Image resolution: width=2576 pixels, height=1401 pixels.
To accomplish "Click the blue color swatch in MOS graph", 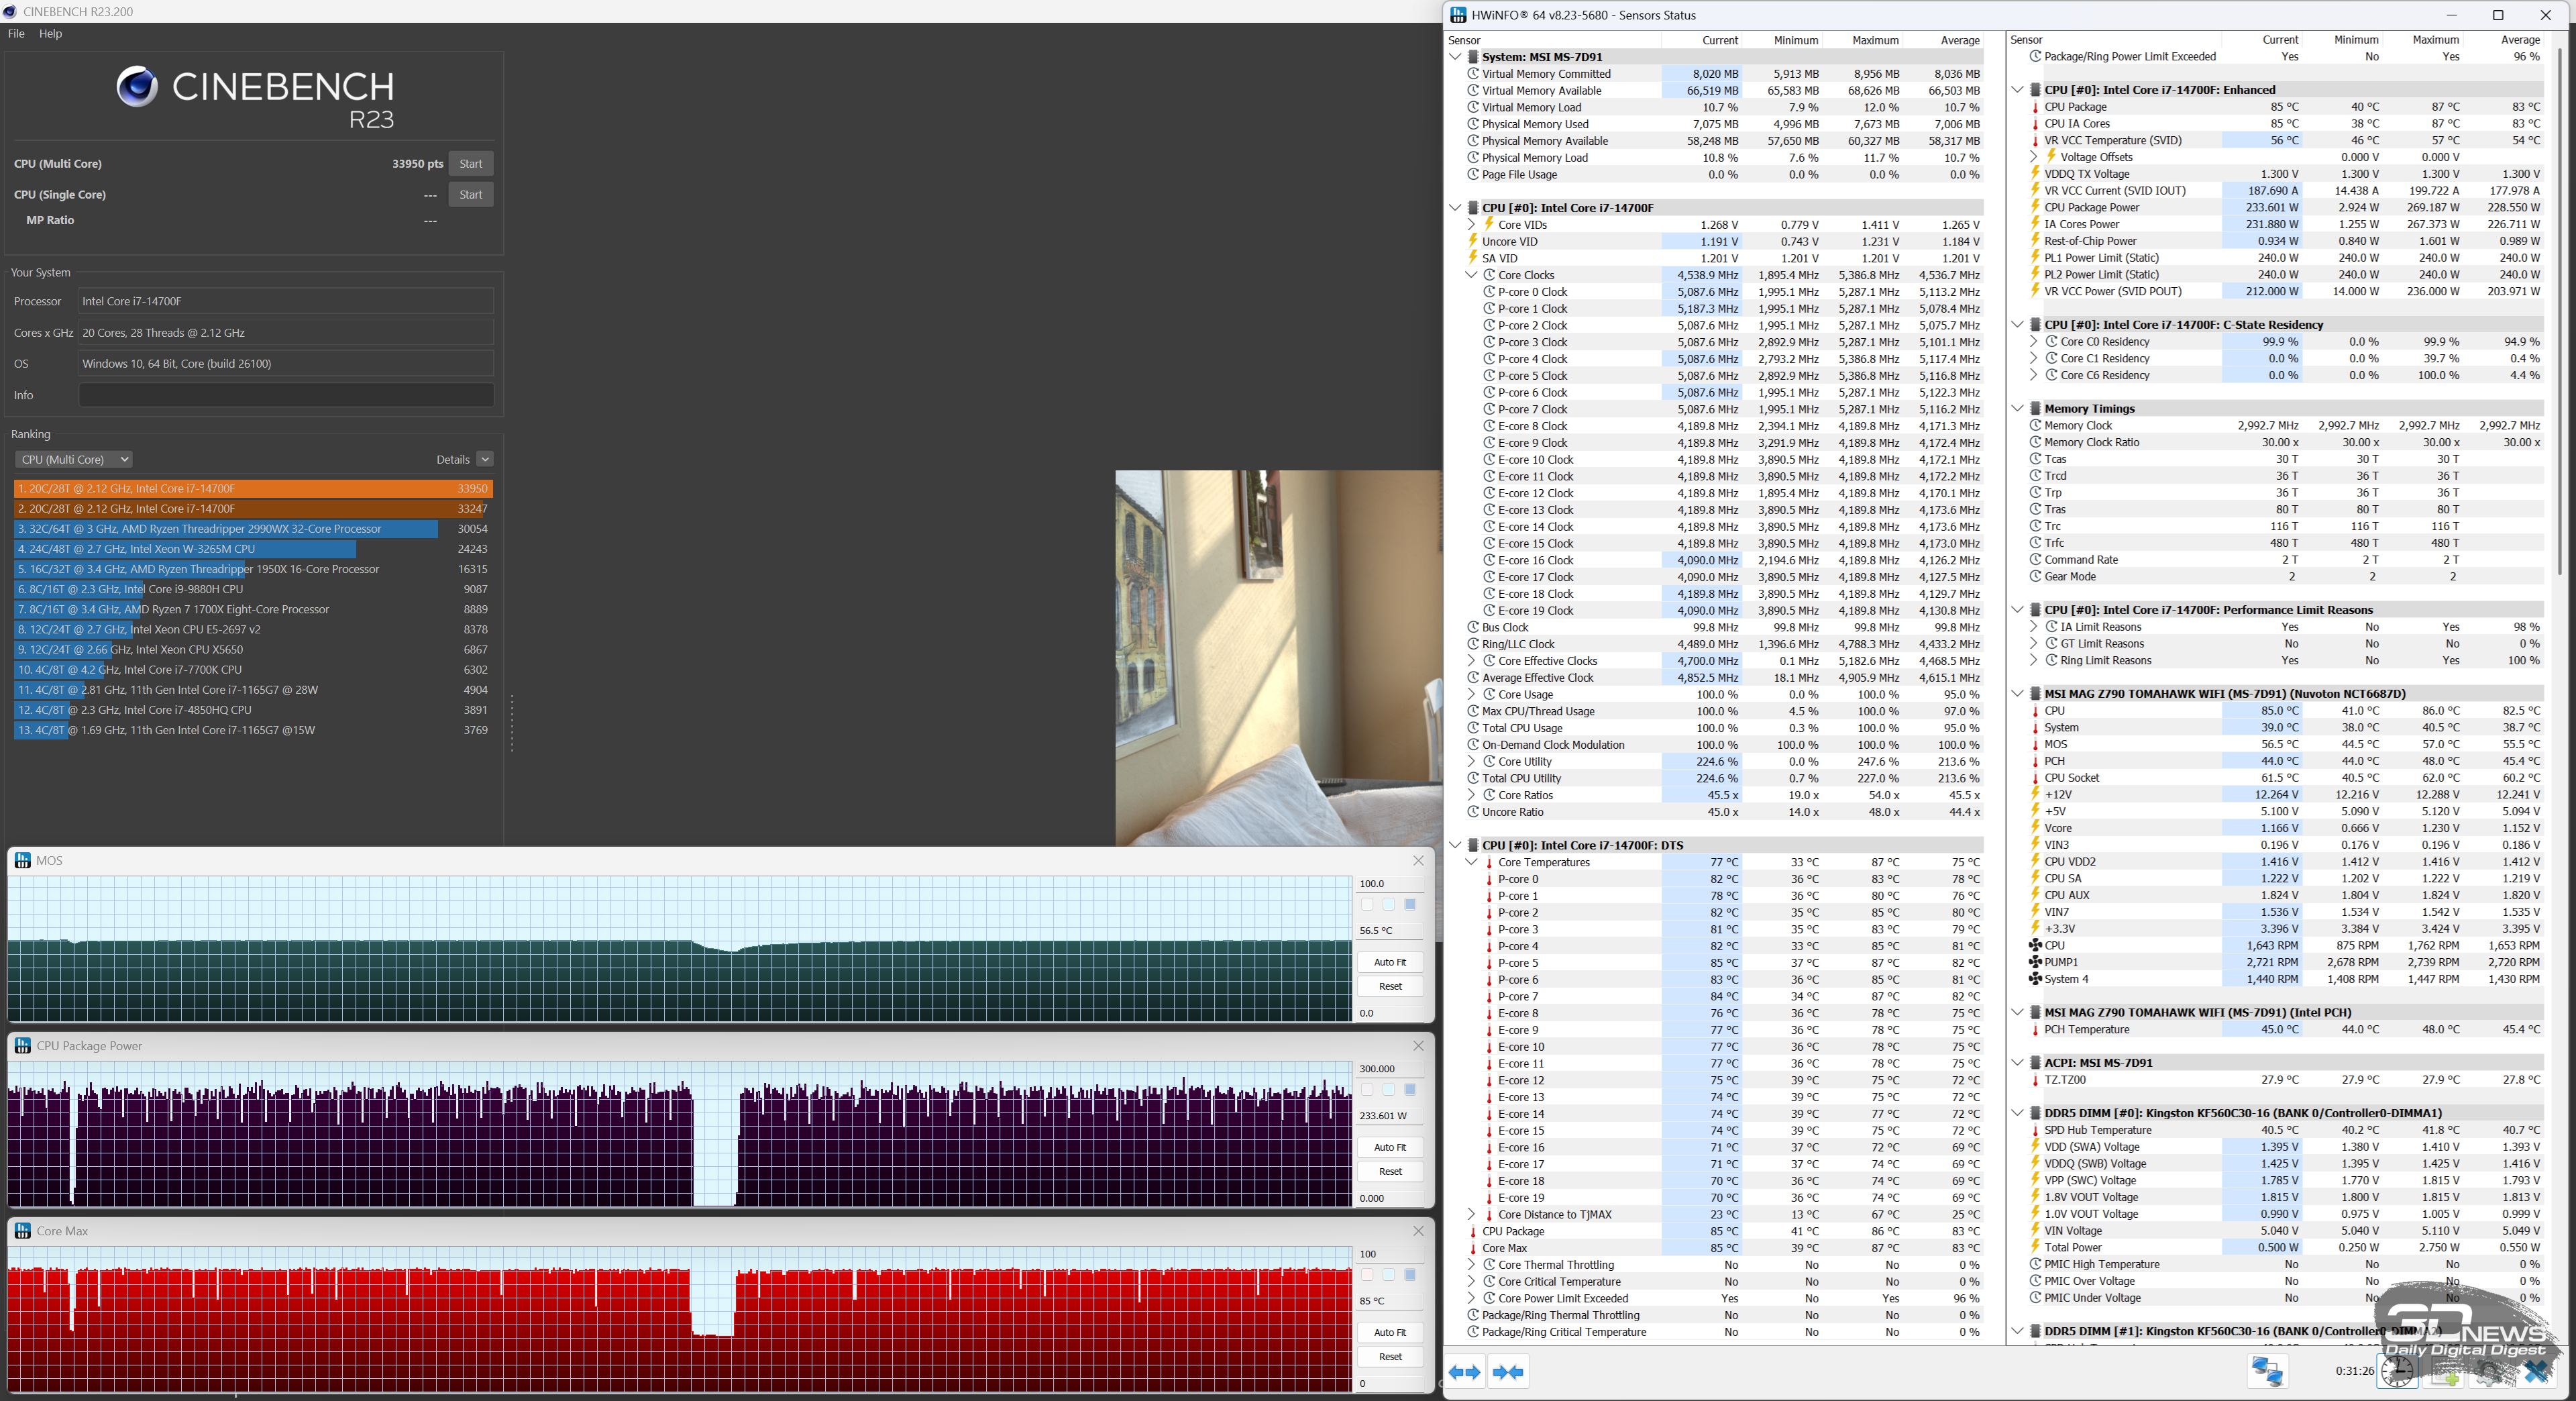I will click(x=1410, y=905).
